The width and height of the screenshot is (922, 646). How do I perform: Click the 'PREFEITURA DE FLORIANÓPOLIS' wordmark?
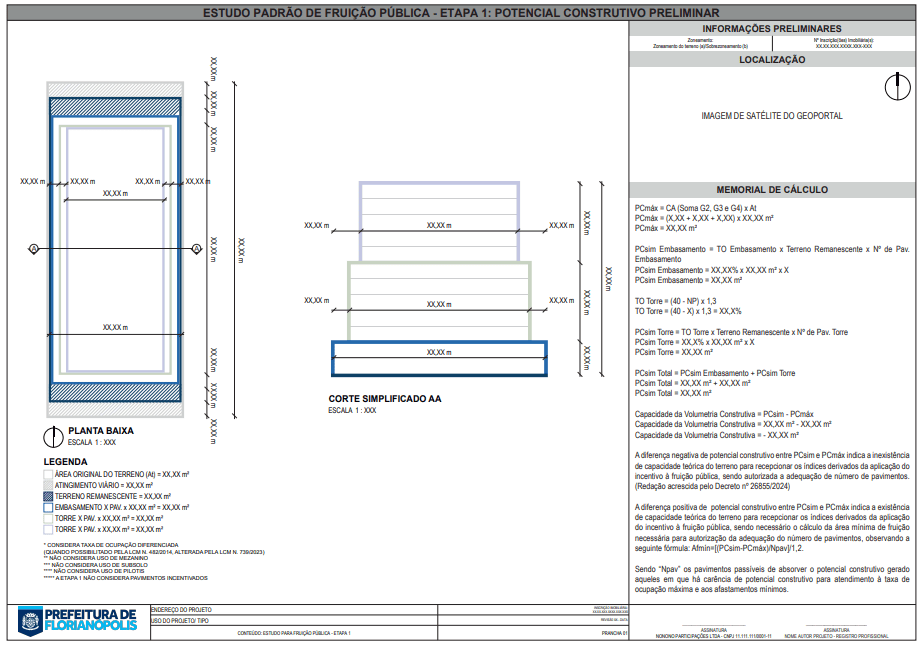[91, 620]
